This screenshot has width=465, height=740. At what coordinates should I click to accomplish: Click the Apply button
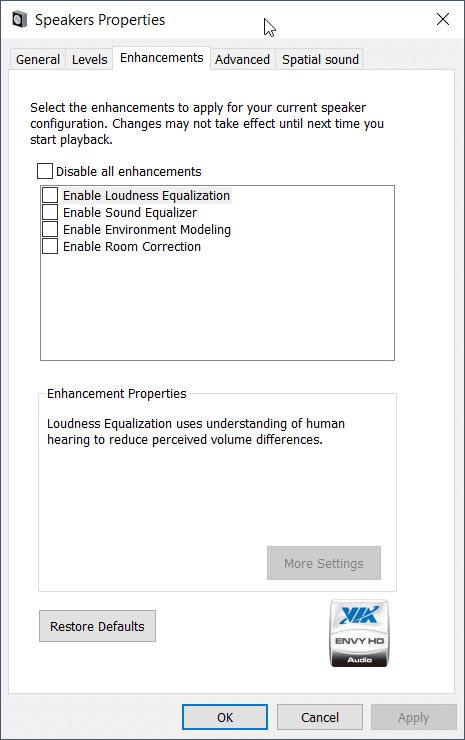(414, 717)
